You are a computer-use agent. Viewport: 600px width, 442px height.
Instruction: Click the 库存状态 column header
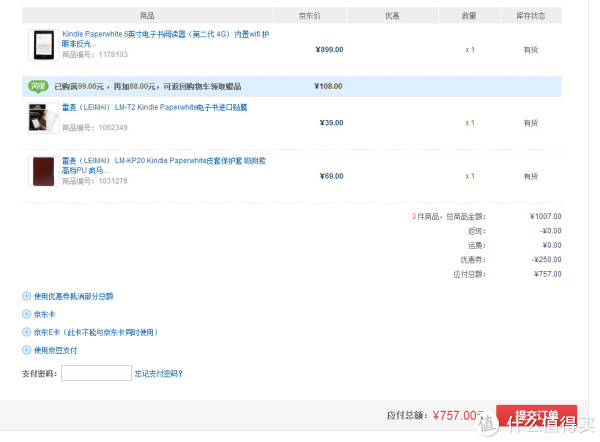(x=531, y=16)
